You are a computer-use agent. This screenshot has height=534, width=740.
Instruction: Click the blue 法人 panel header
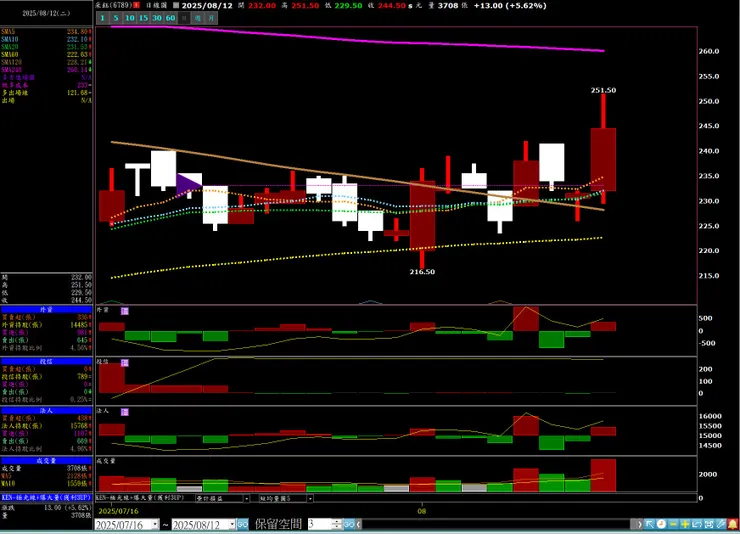46,411
